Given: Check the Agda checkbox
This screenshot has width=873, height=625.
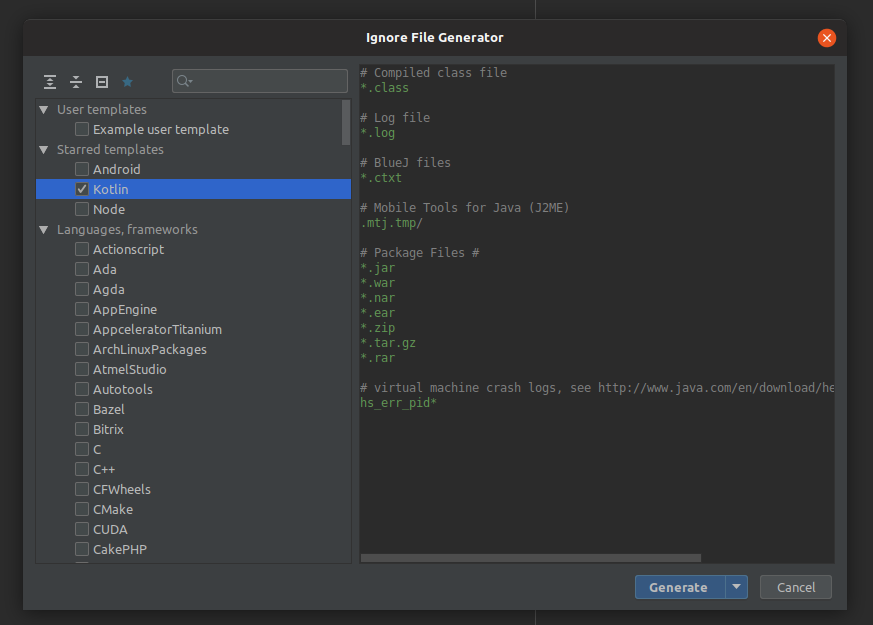Looking at the screenshot, I should click(x=82, y=289).
